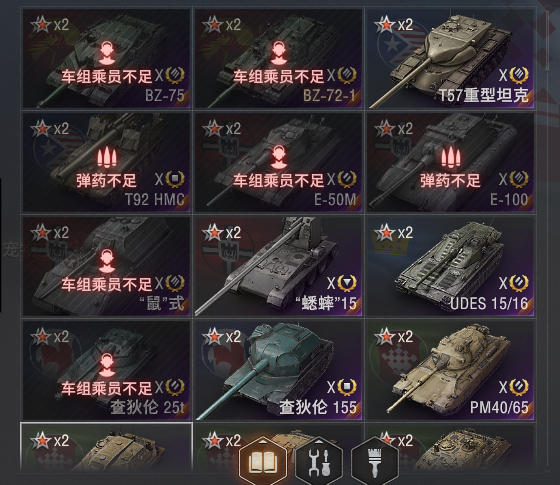Click the crew headset icon on E-50M
This screenshot has width=560, height=485.
(x=279, y=157)
